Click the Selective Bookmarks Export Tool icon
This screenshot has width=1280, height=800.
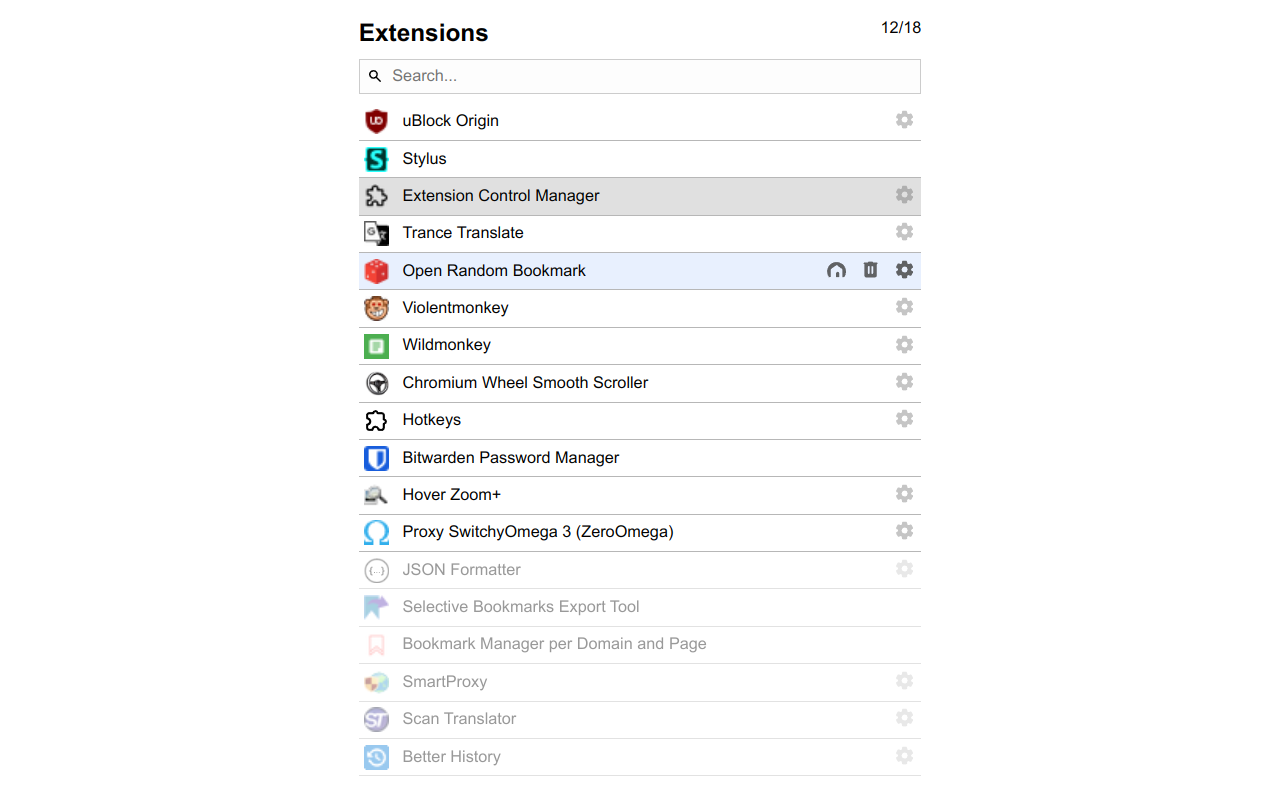(376, 607)
